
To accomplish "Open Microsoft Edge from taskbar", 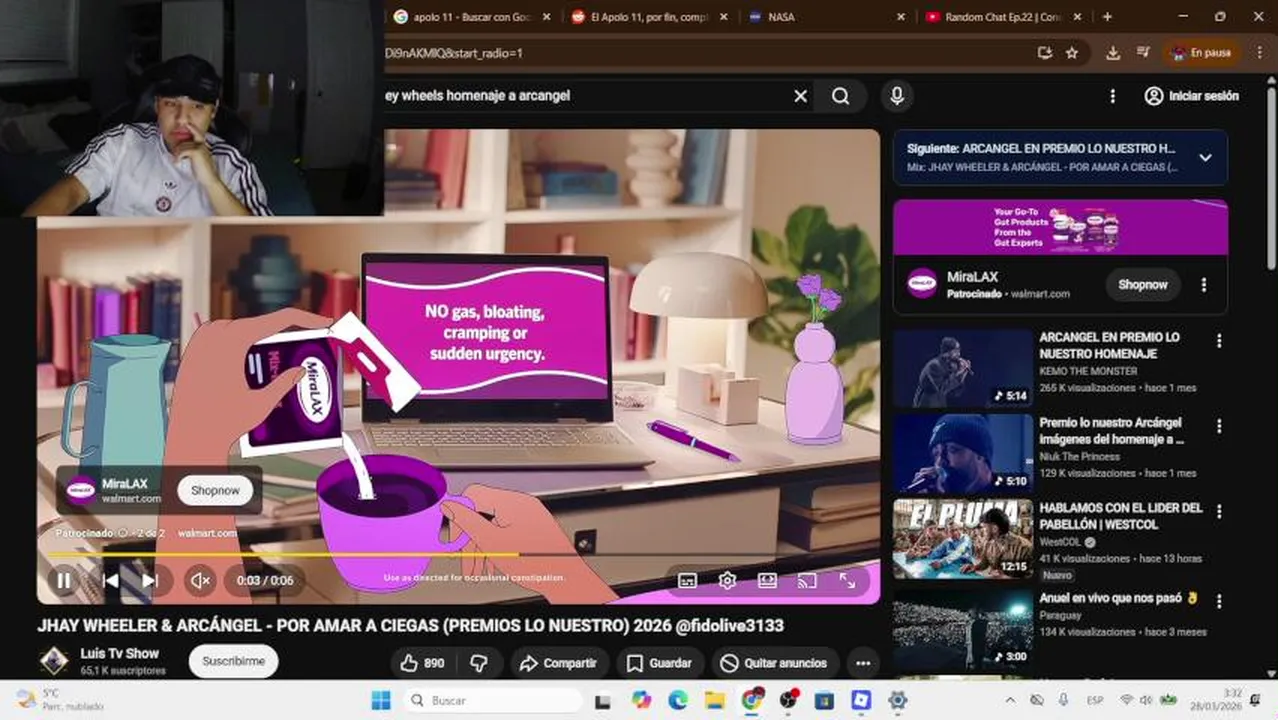I will coord(677,700).
